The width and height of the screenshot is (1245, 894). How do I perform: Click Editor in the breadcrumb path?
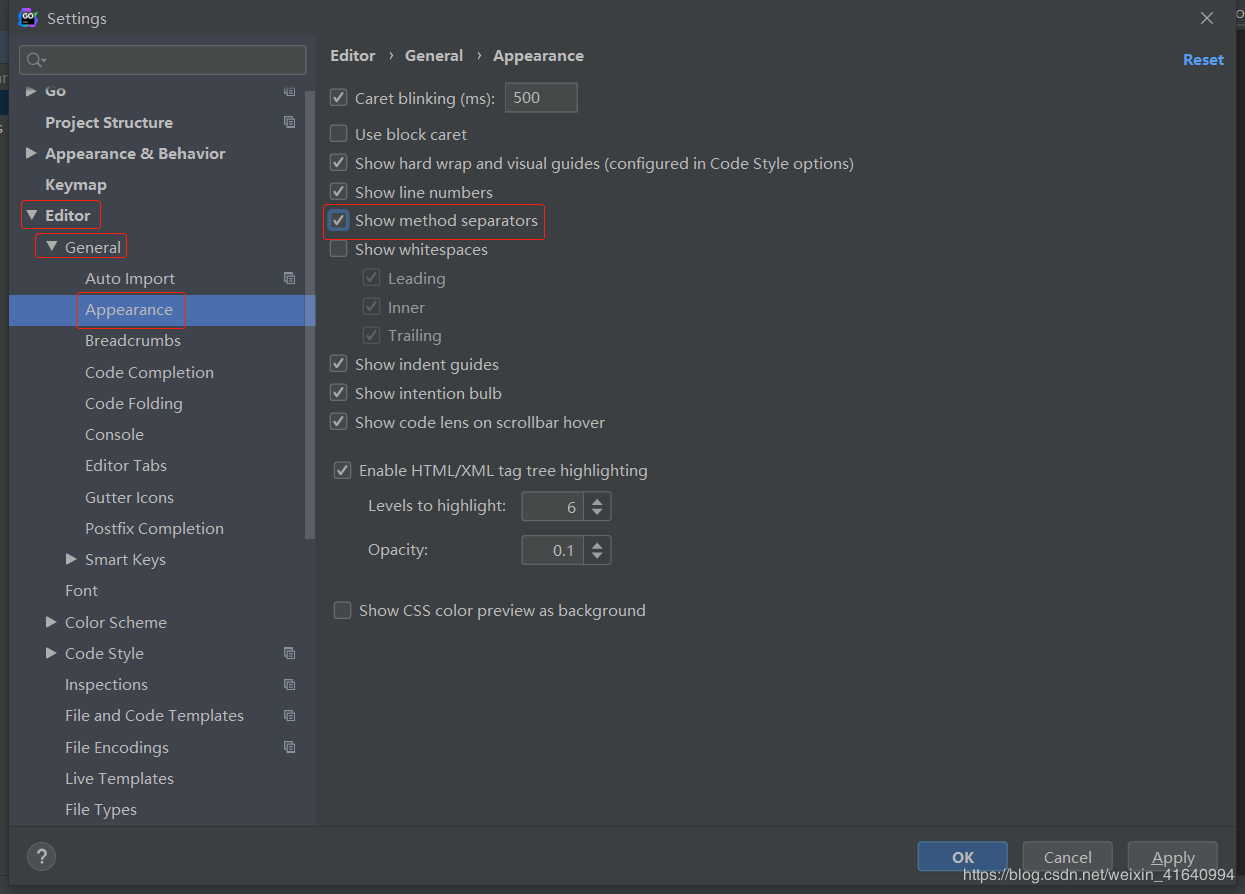pos(353,55)
